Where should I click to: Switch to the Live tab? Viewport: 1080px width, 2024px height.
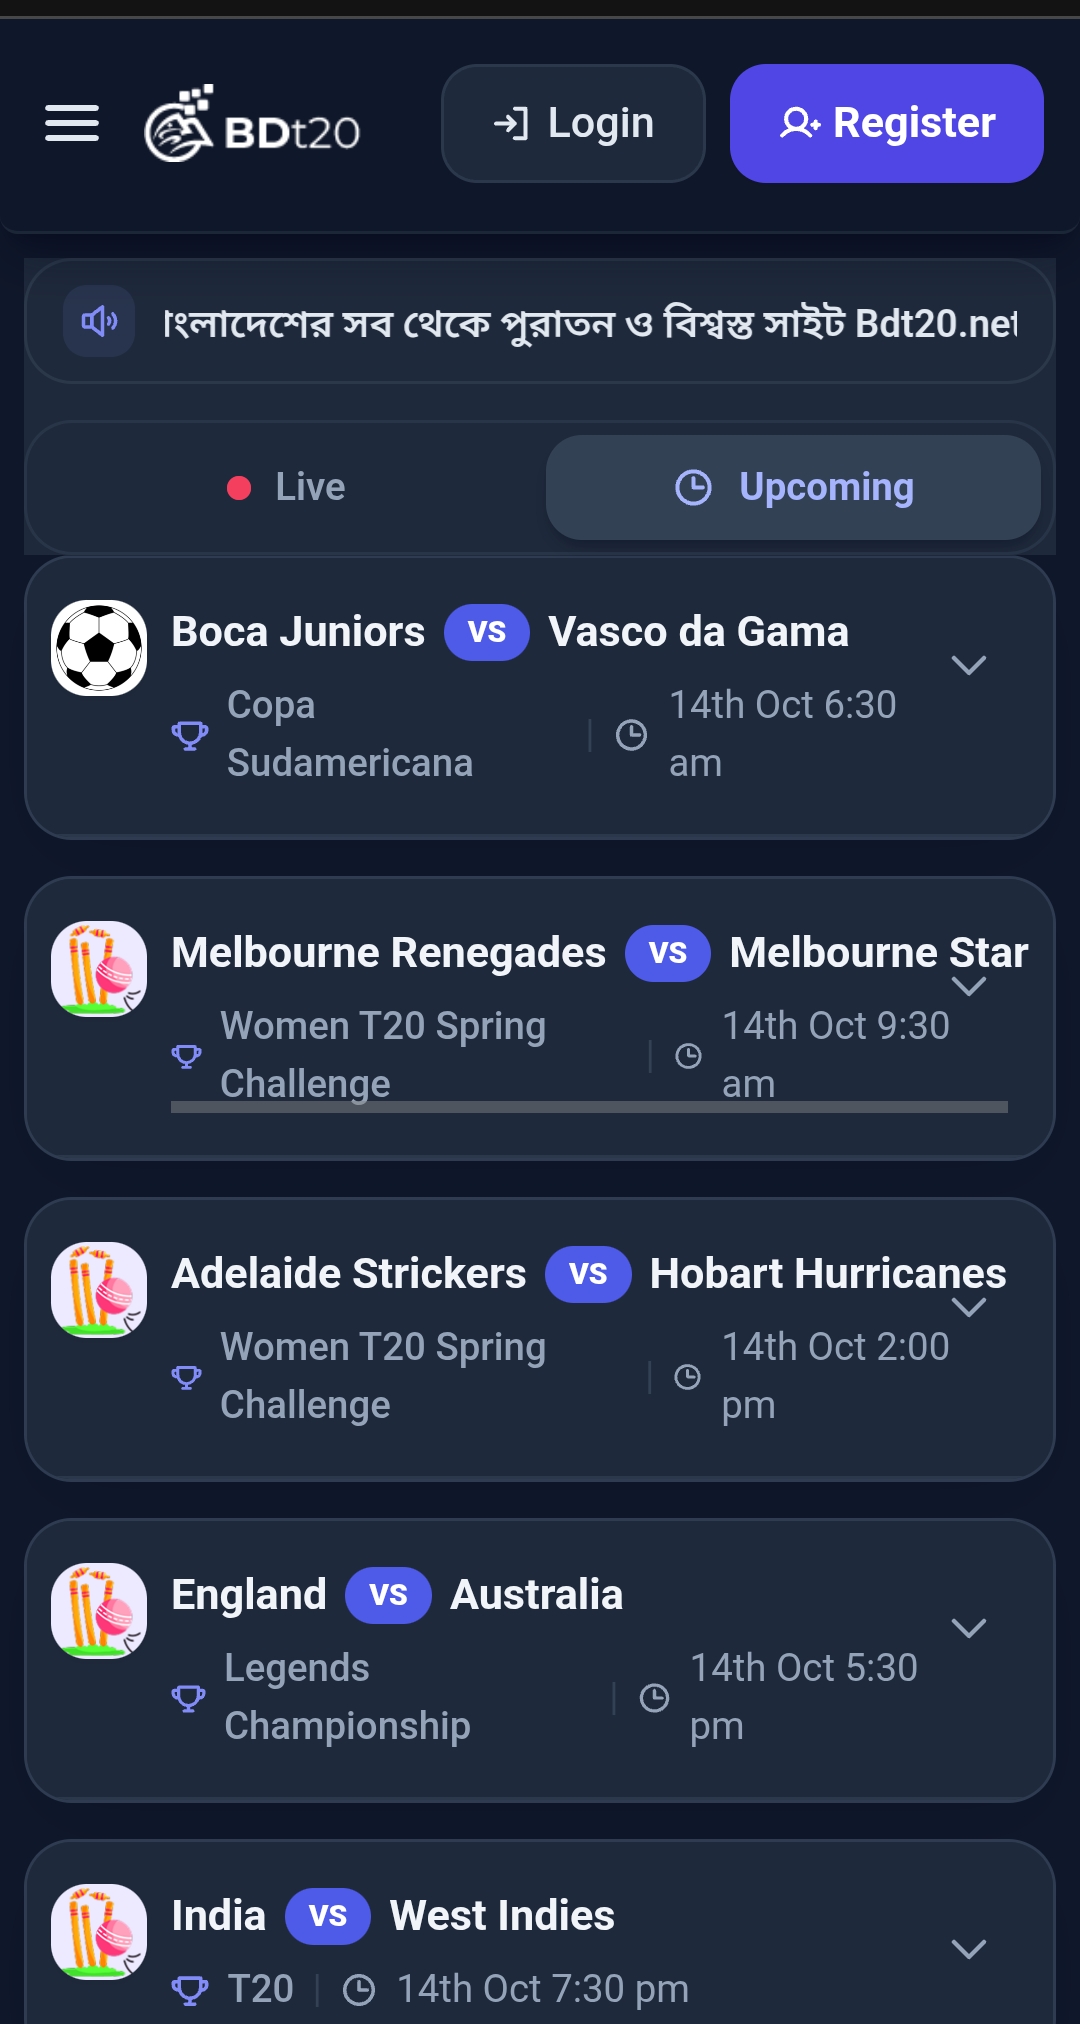286,487
